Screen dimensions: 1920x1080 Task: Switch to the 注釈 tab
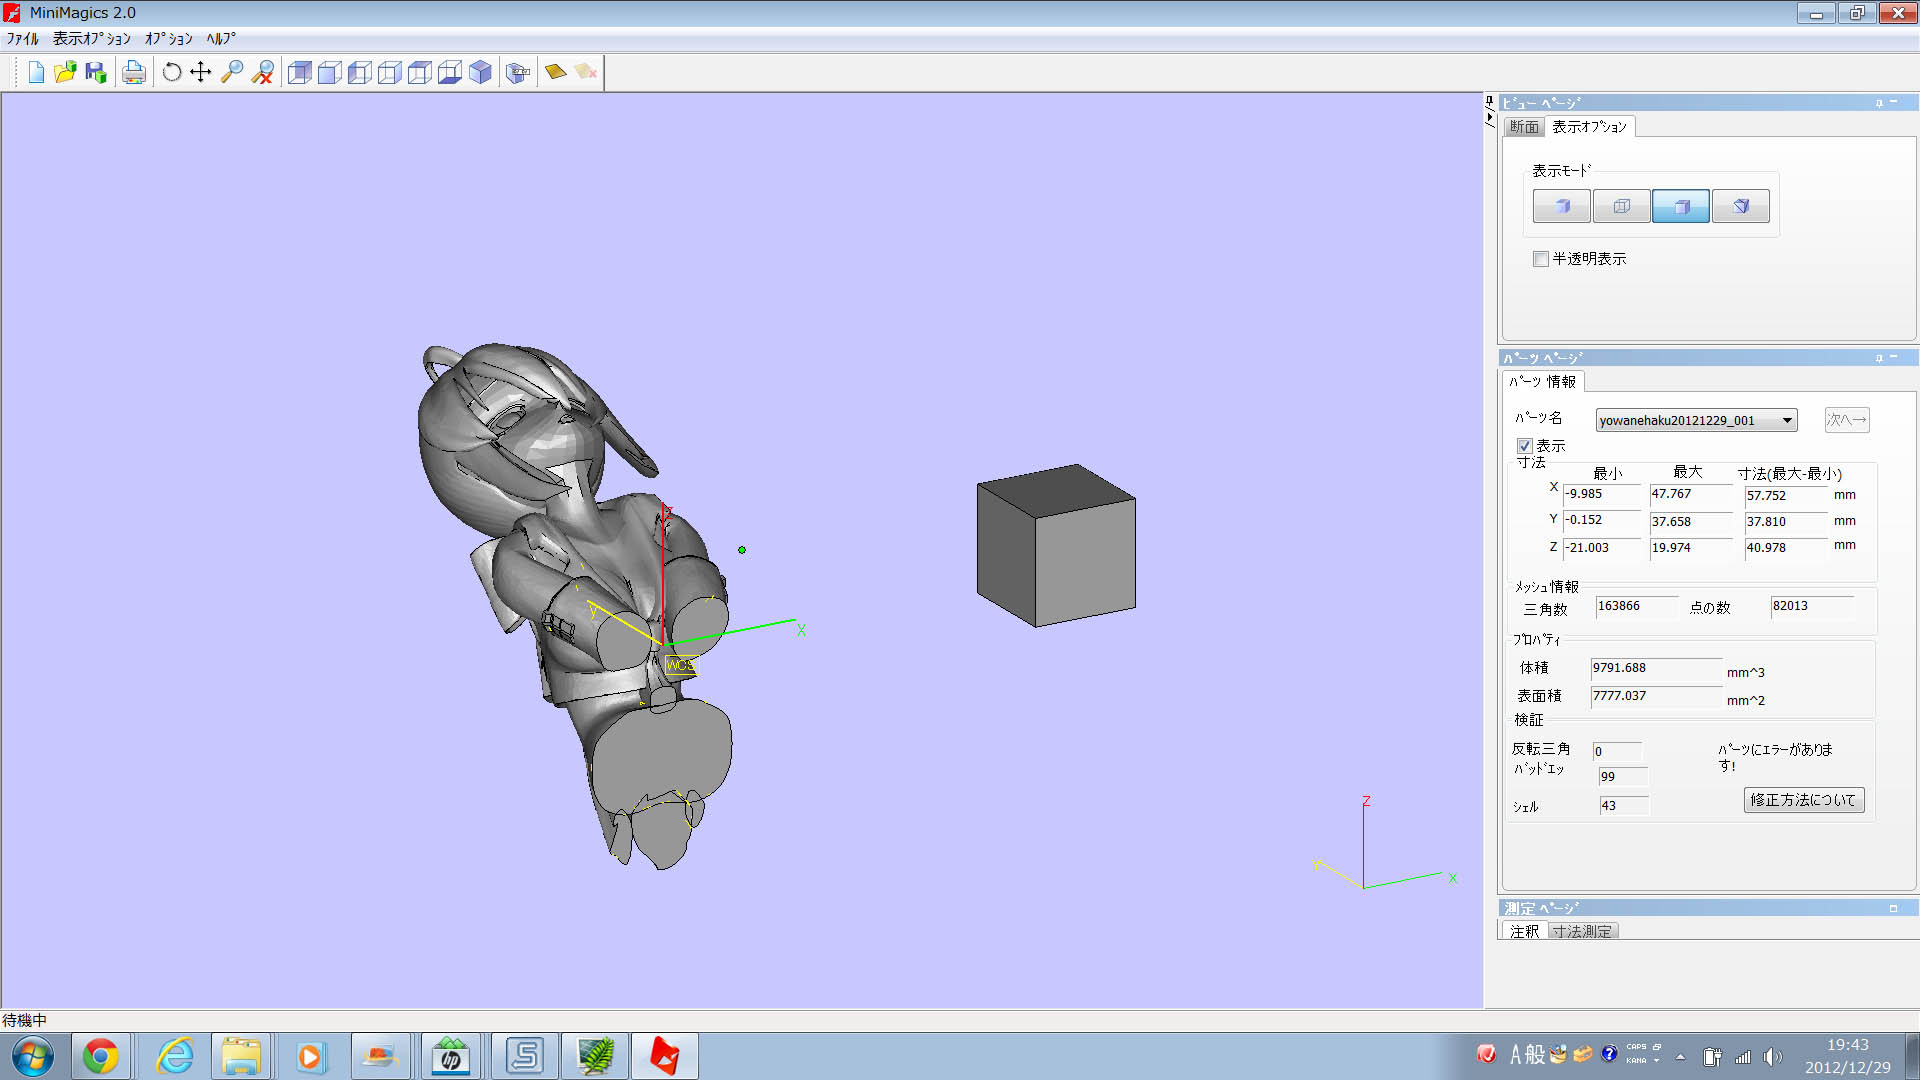point(1524,931)
